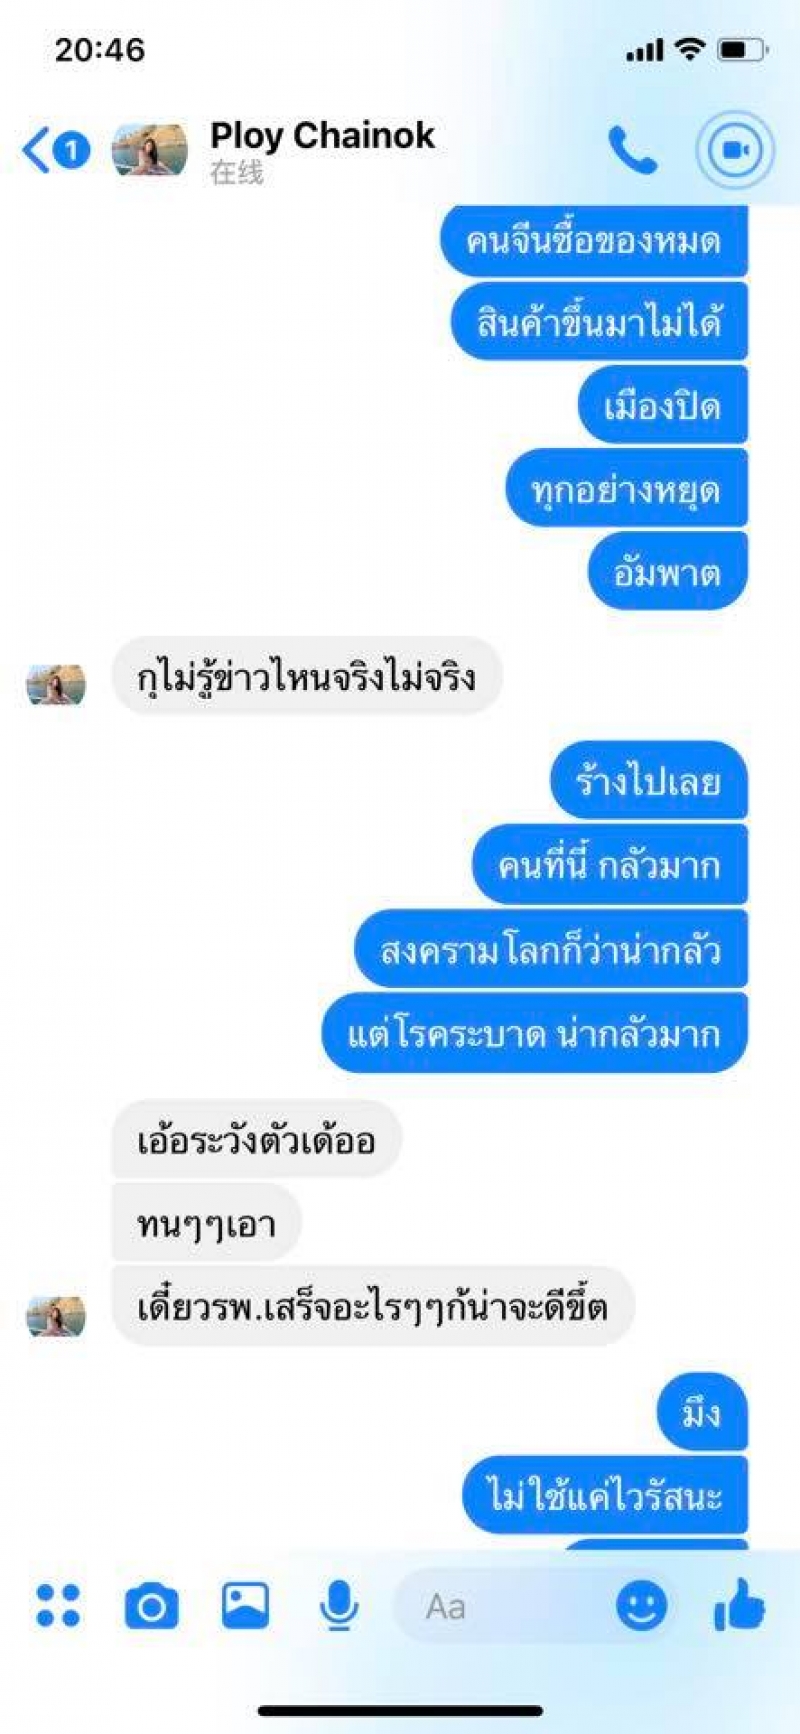Open the camera to take a photo
The image size is (800, 1734).
point(152,1606)
